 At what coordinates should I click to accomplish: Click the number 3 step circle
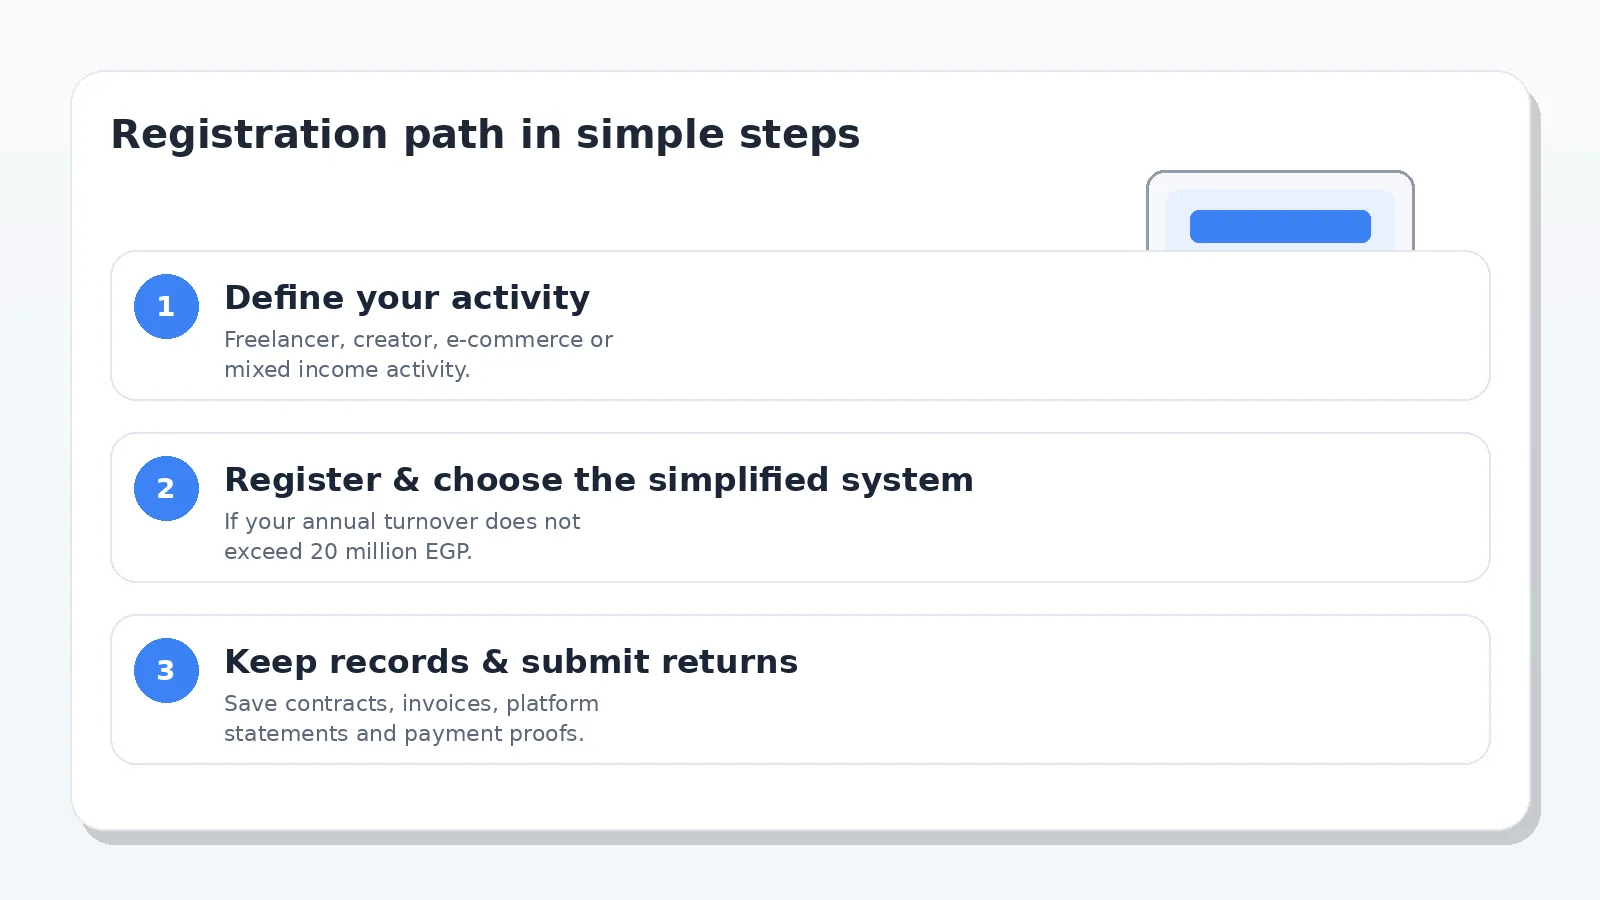pos(166,670)
